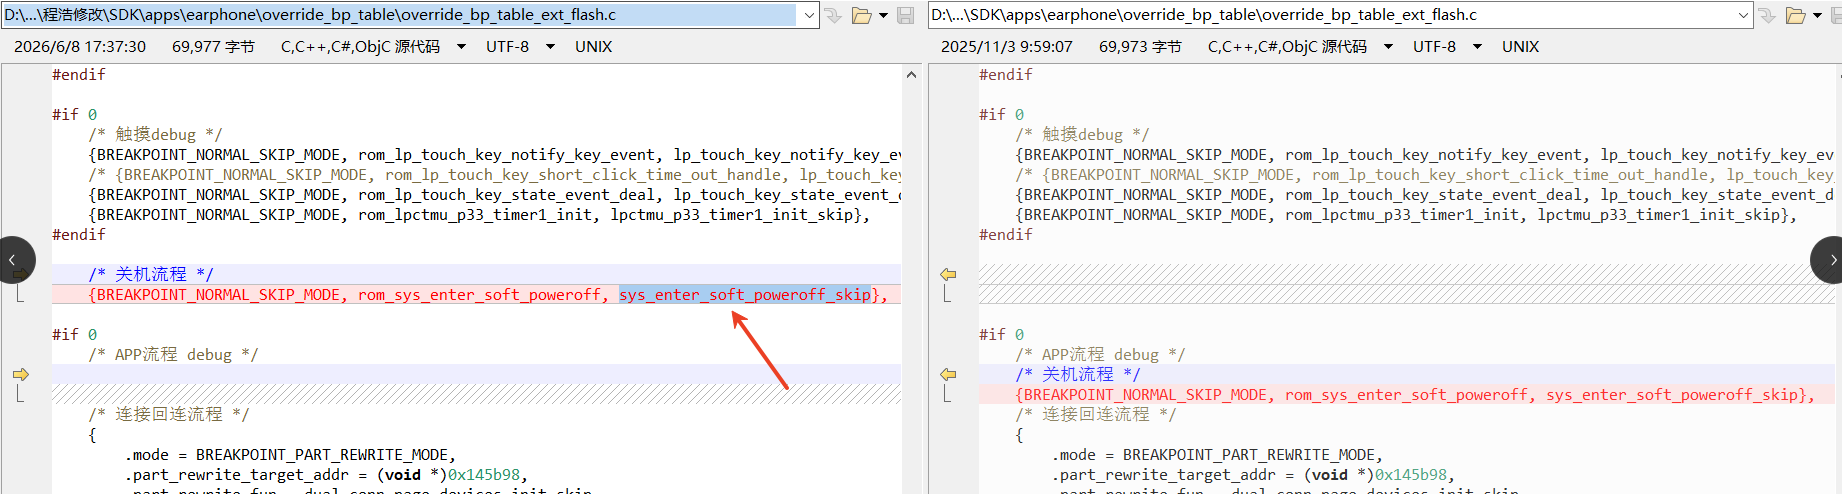This screenshot has height=494, width=1842.
Task: Open the right browse folder dropdown arrow
Action: pyautogui.click(x=1817, y=15)
